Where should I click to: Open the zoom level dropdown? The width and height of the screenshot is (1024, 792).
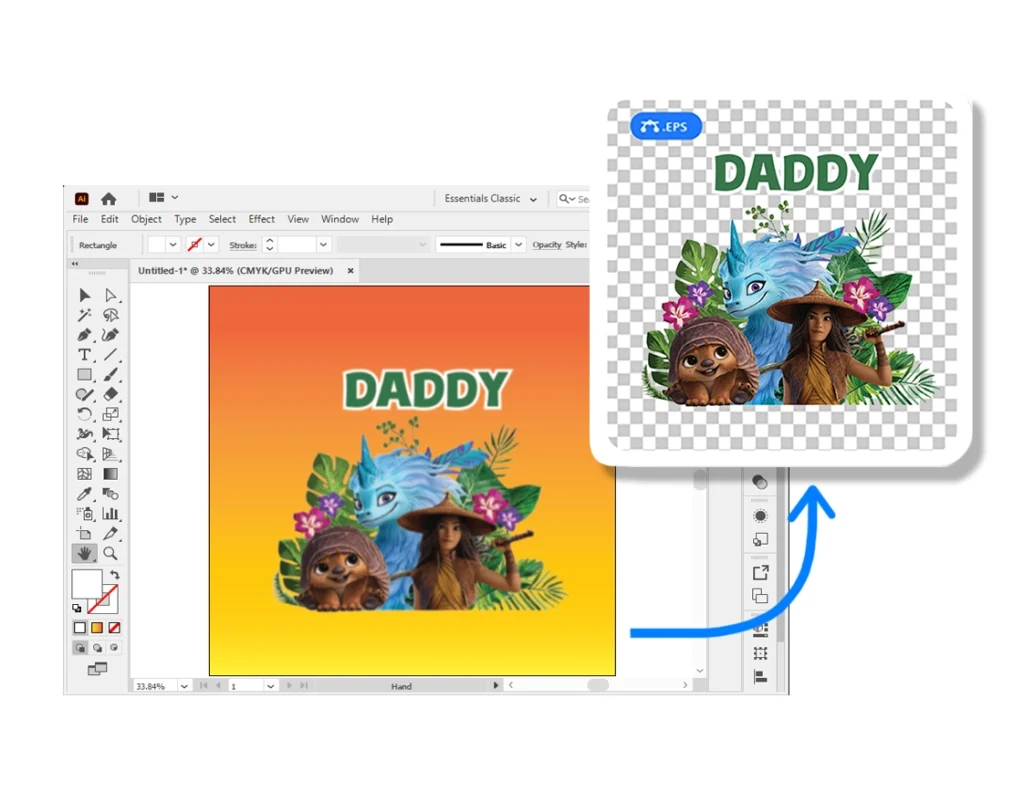[184, 686]
